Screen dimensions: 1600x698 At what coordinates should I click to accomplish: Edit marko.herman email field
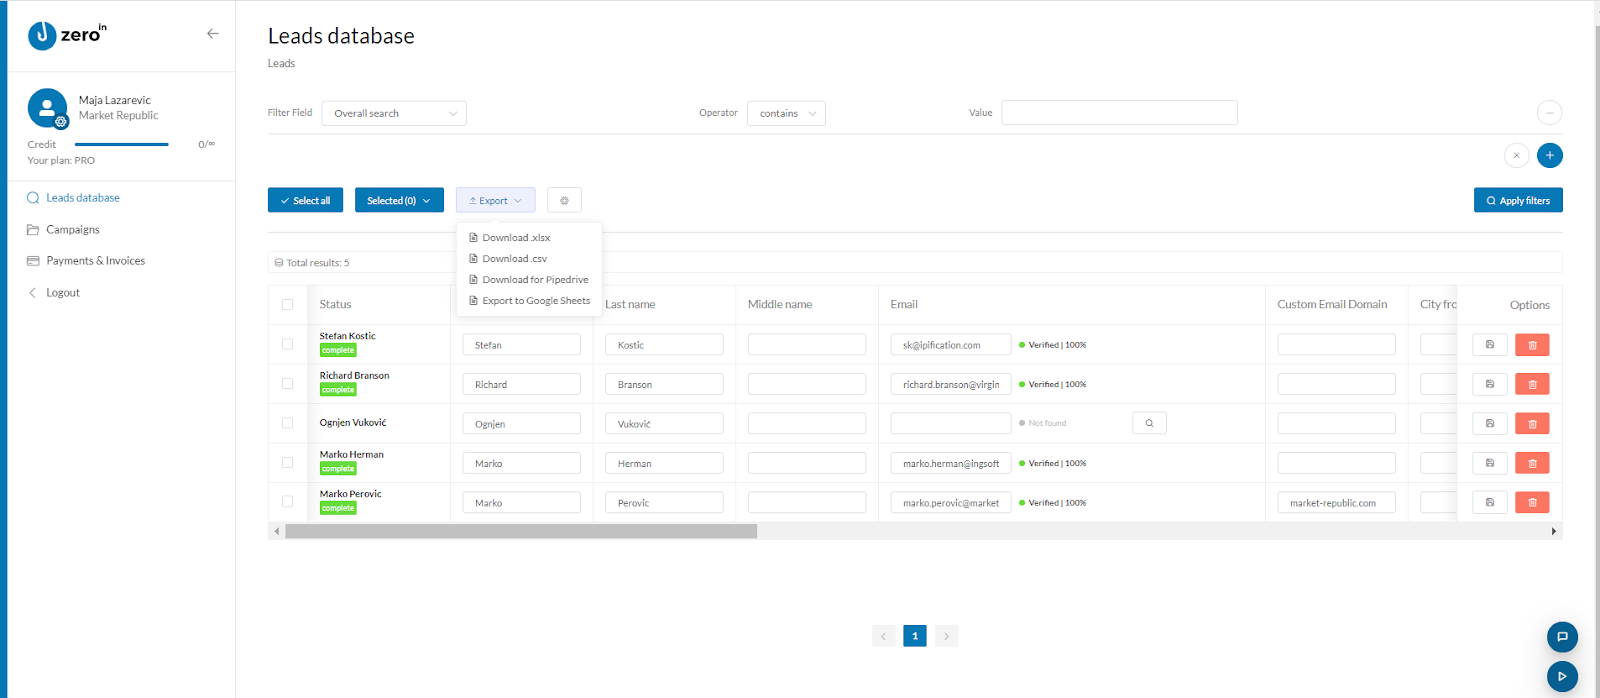[x=951, y=463]
